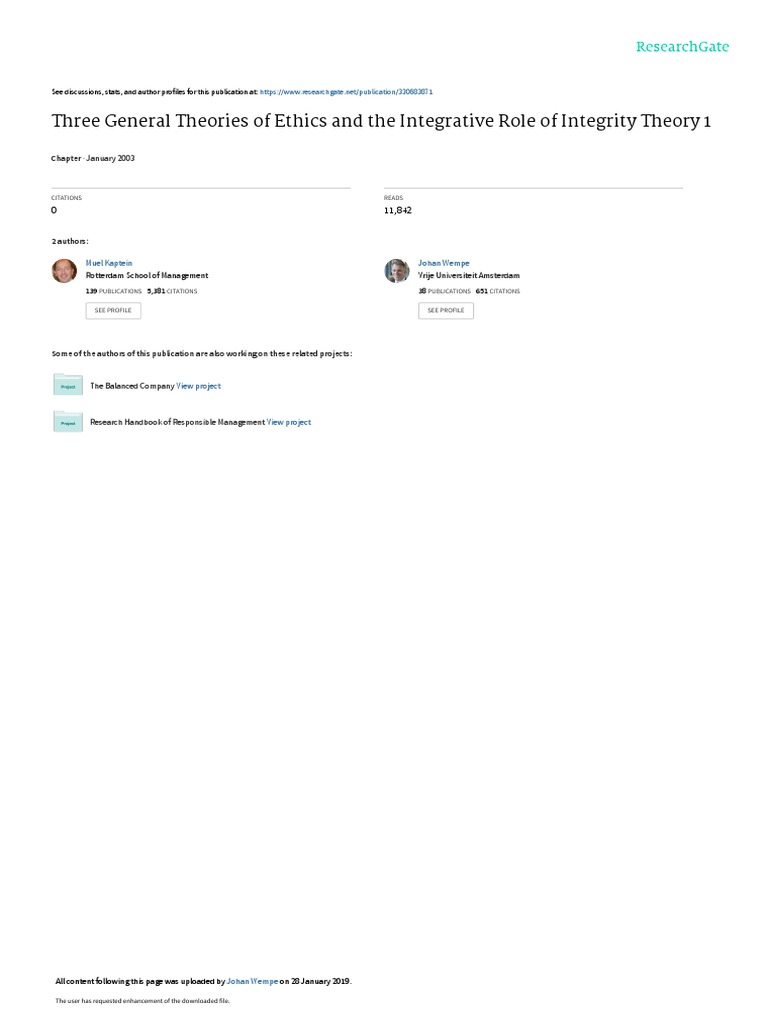Click the project icon beside The Balanced Company

68,385
